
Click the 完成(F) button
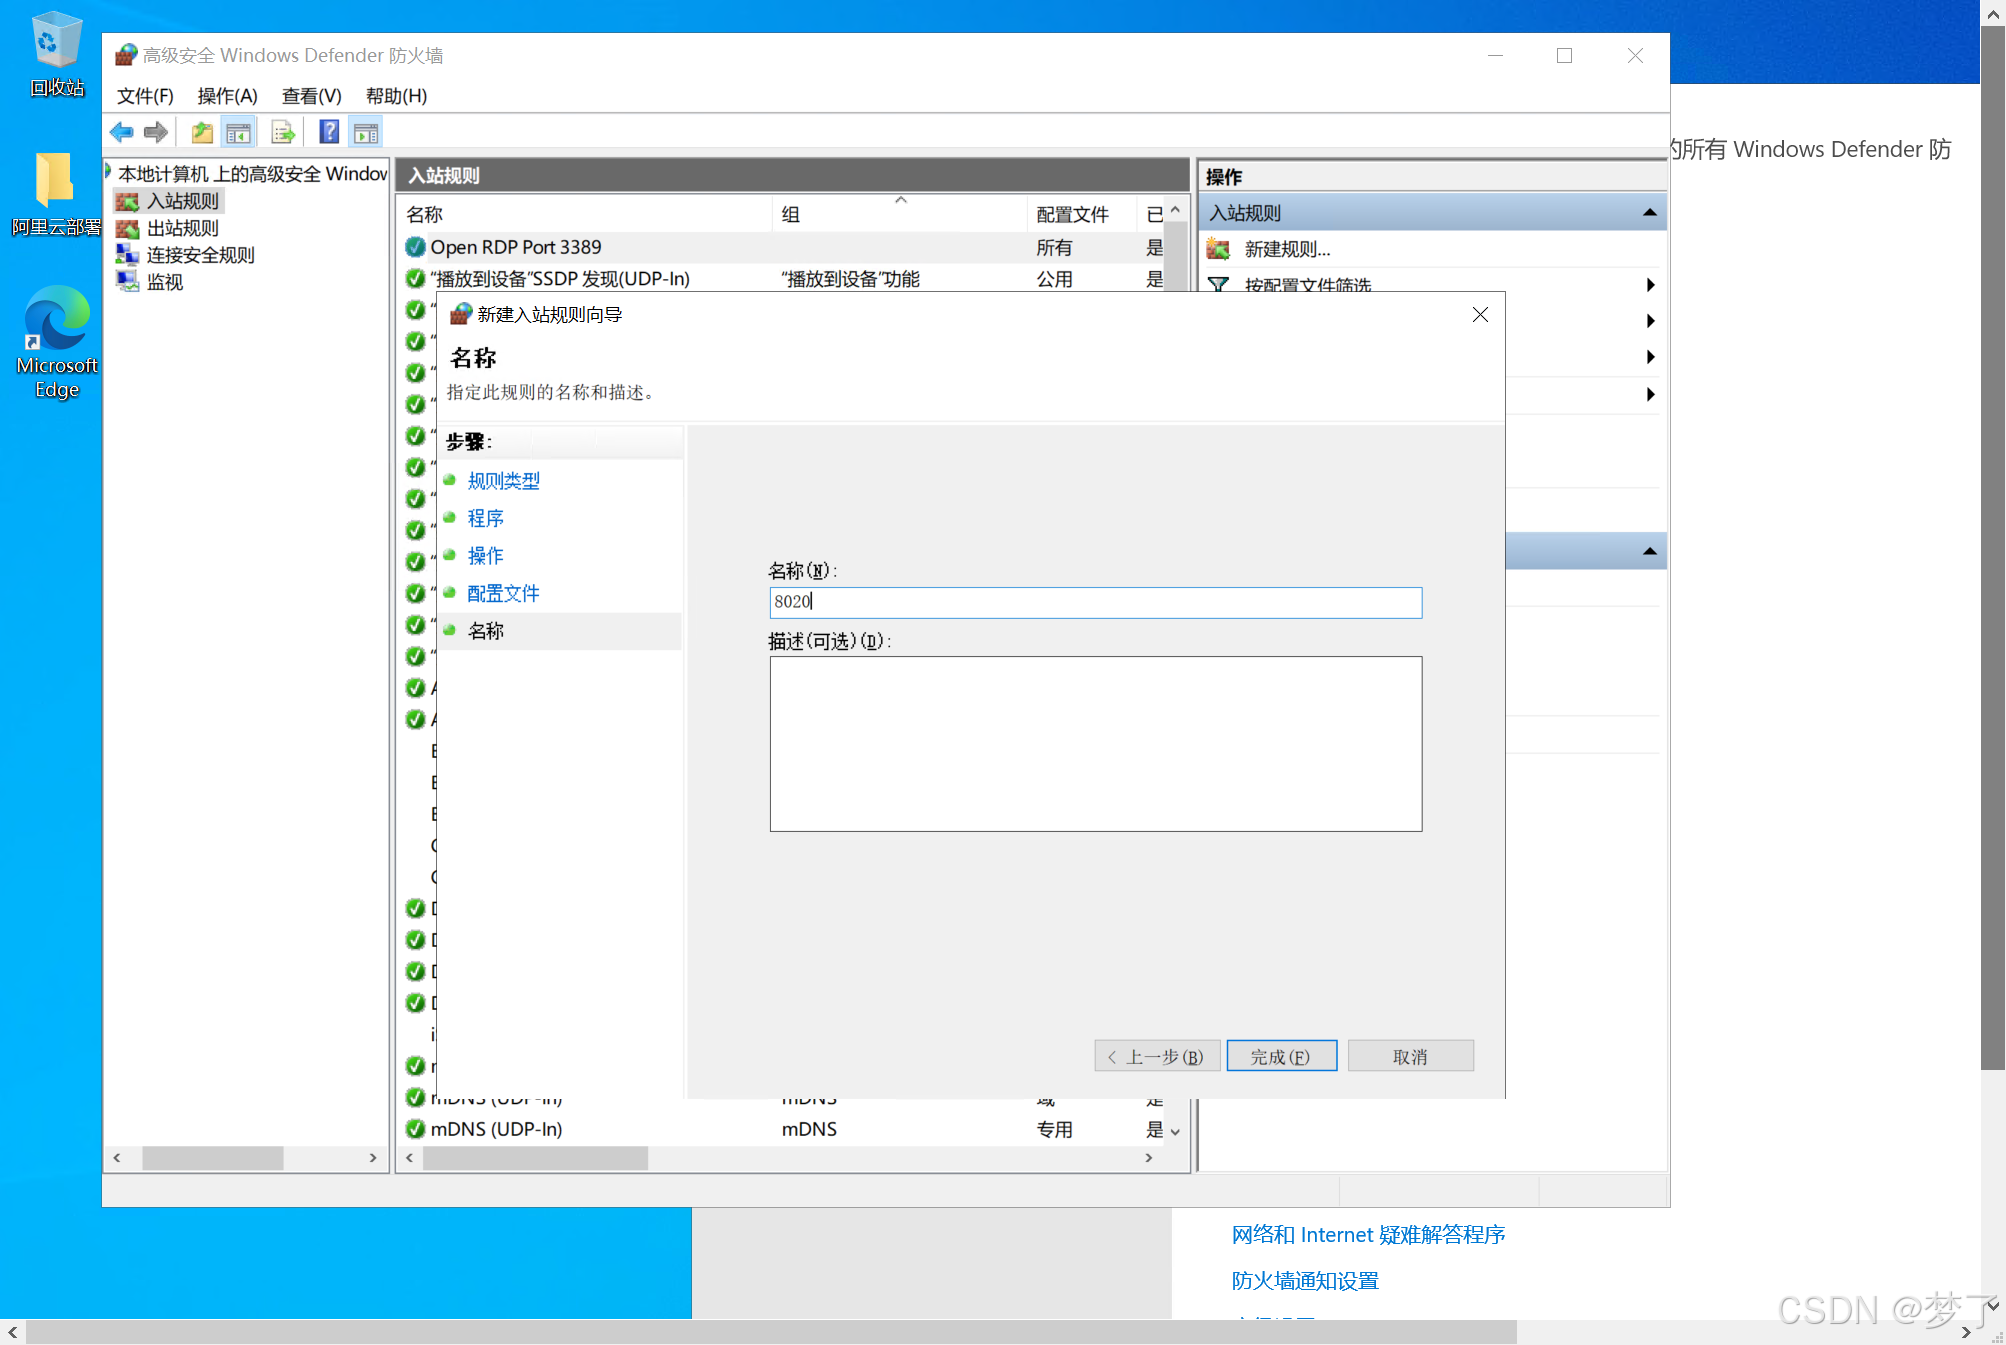tap(1280, 1056)
